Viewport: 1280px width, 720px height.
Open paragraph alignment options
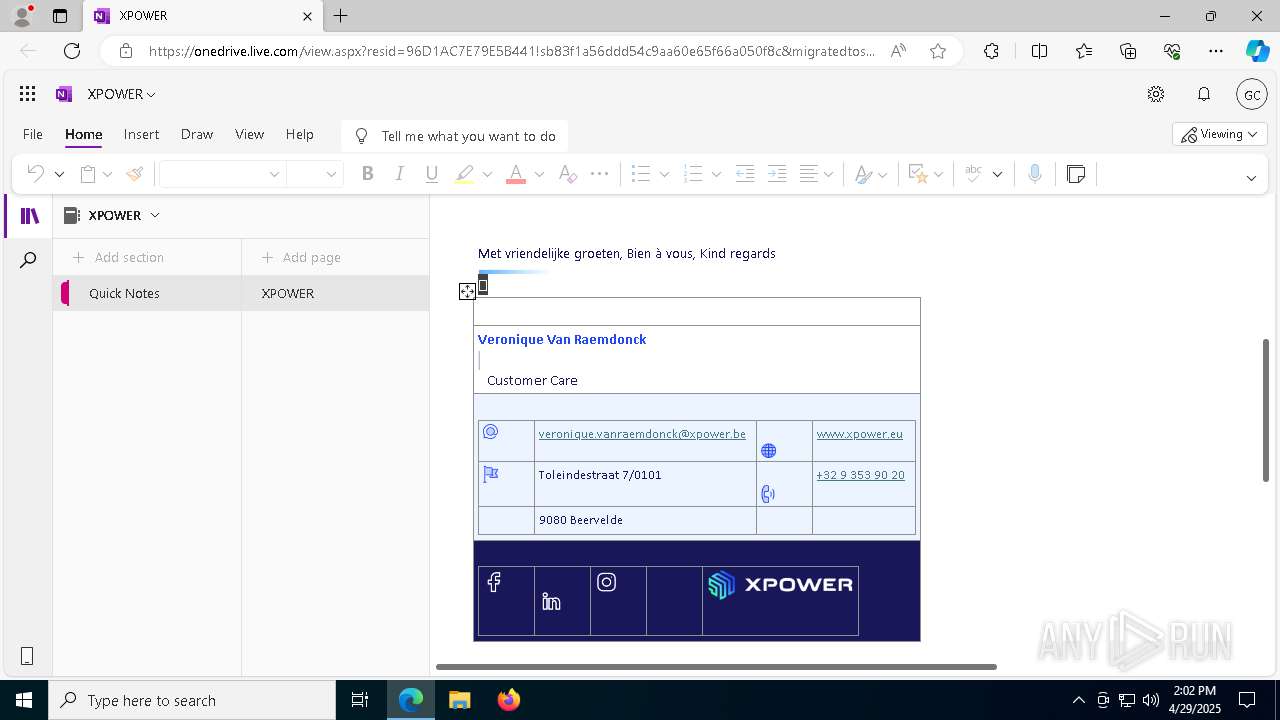(x=816, y=174)
